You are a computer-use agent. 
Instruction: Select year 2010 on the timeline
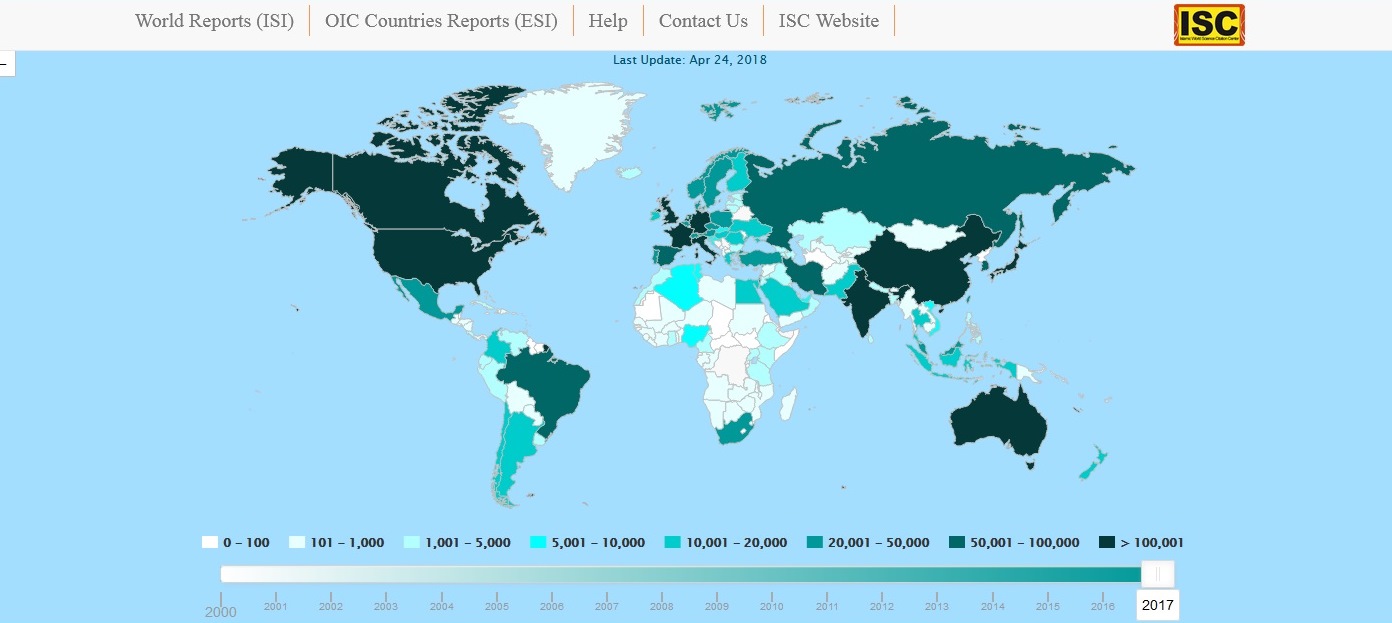tap(771, 606)
